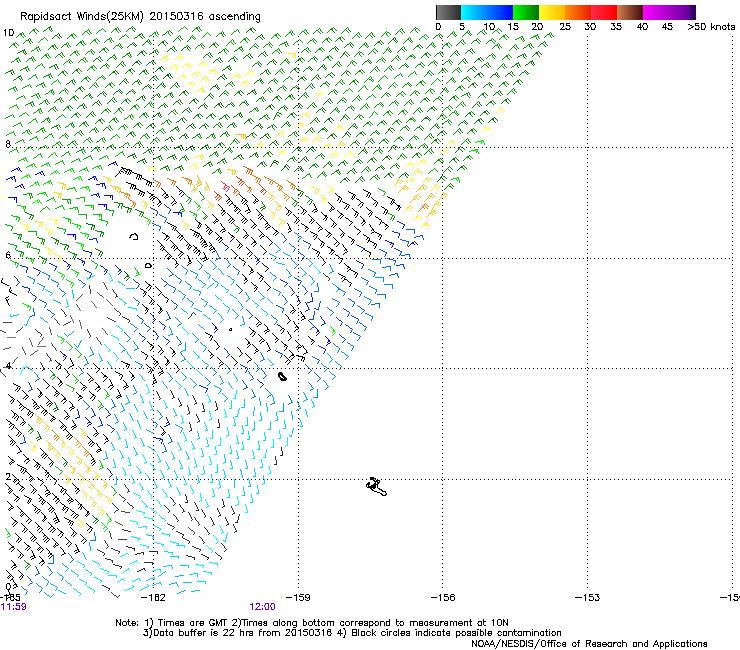Select latitude label '4' on the left axis
This screenshot has width=740, height=650.
(8, 366)
